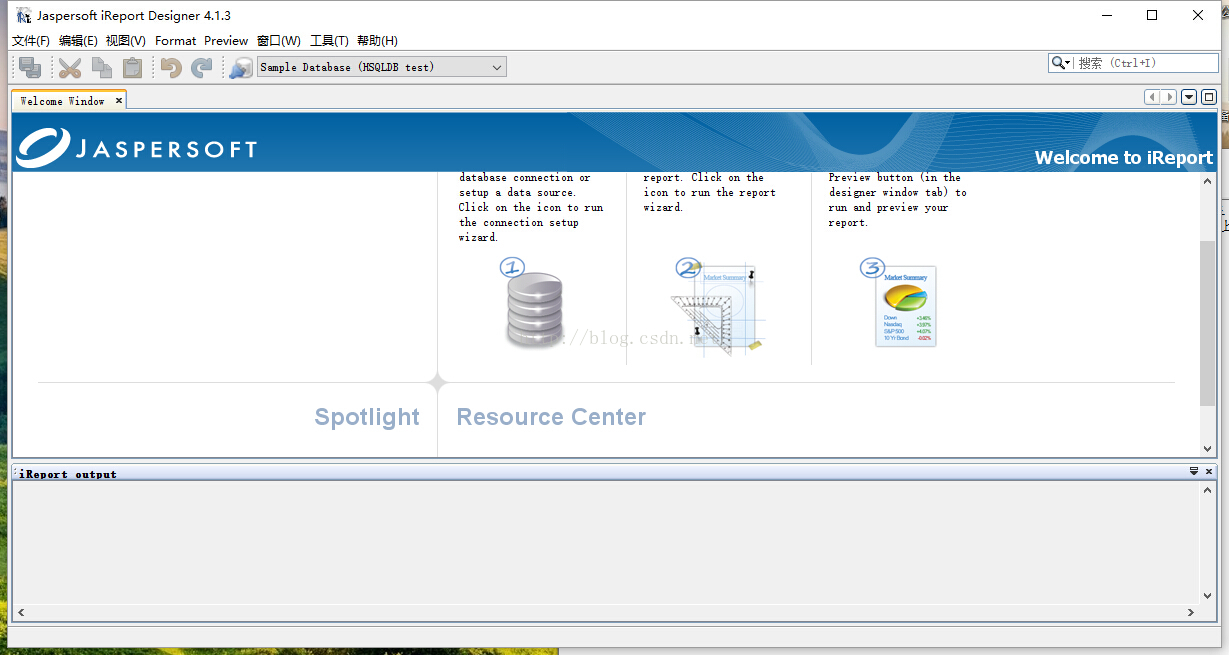Screen dimensions: 1229x655
Task: Click the output panel vertical scroll down arrow
Action: [1208, 595]
